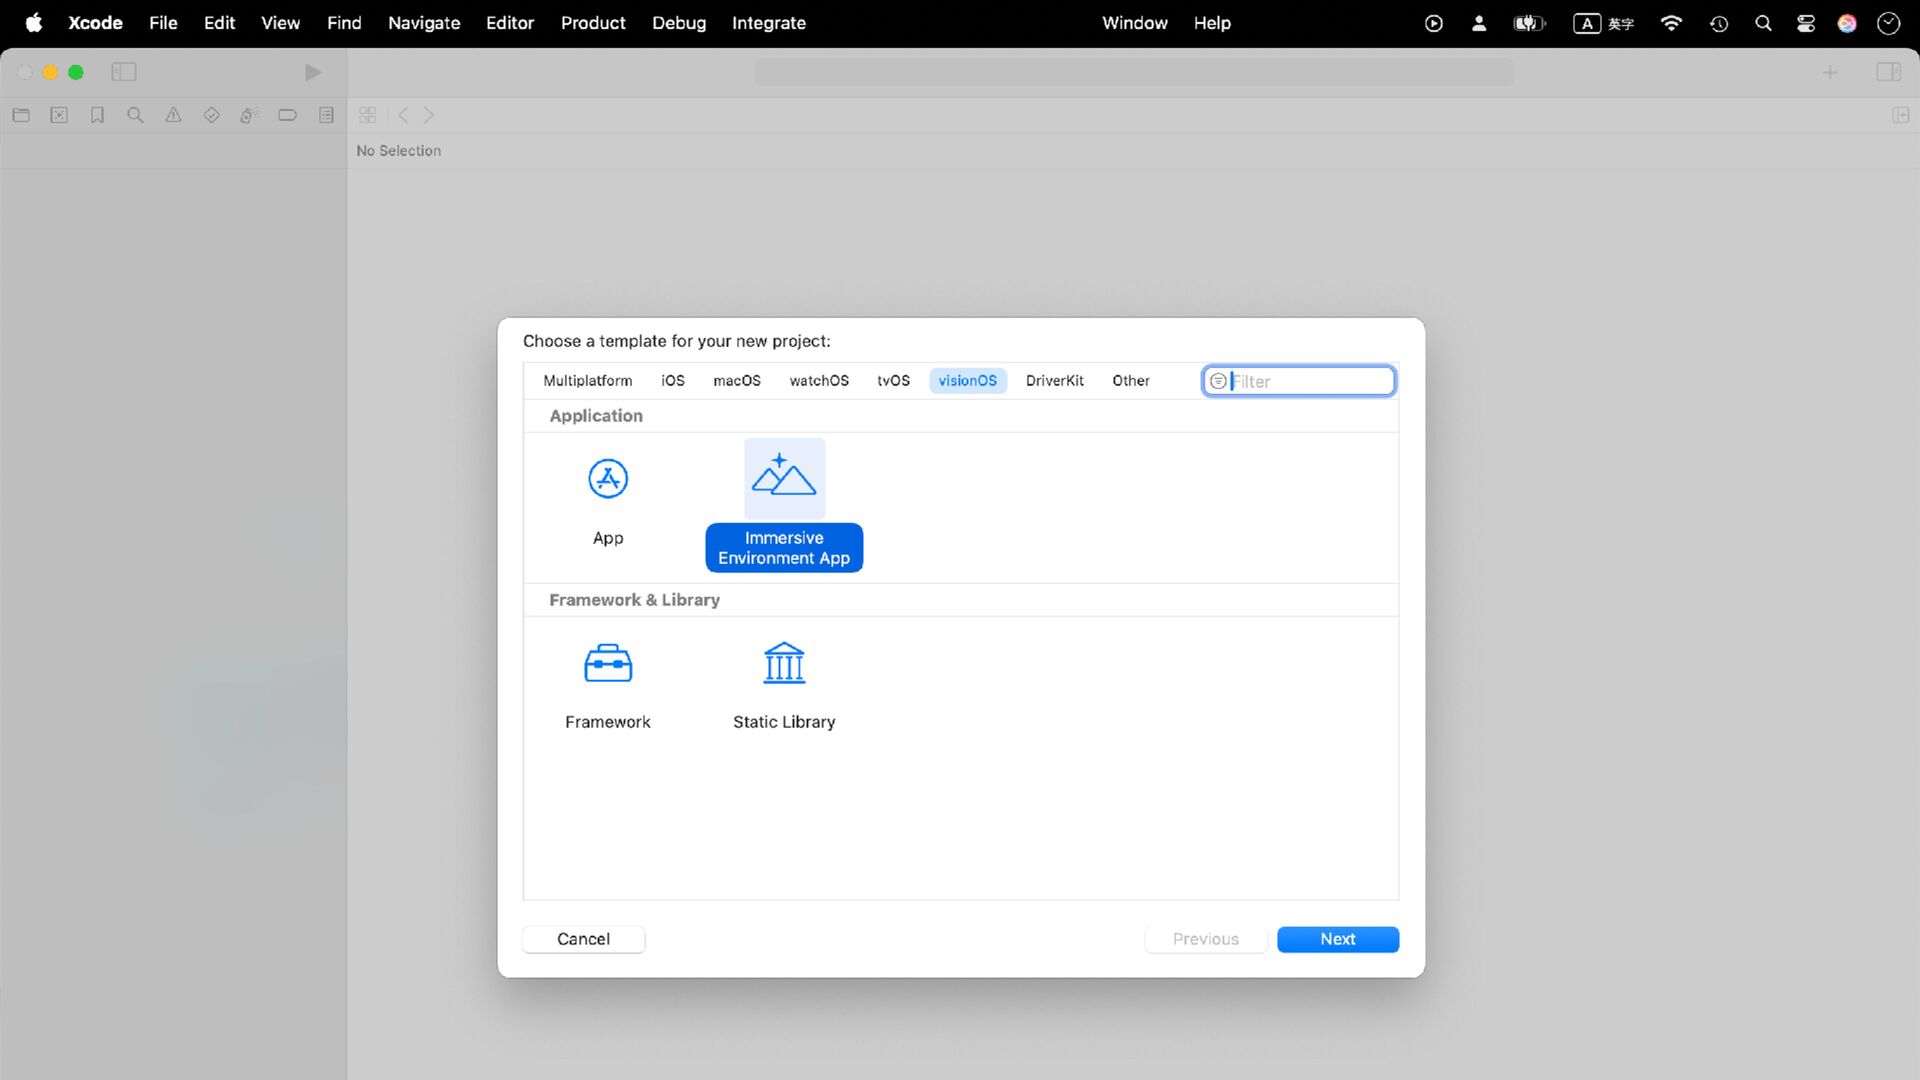
Task: Open the Edit menu
Action: pos(219,23)
